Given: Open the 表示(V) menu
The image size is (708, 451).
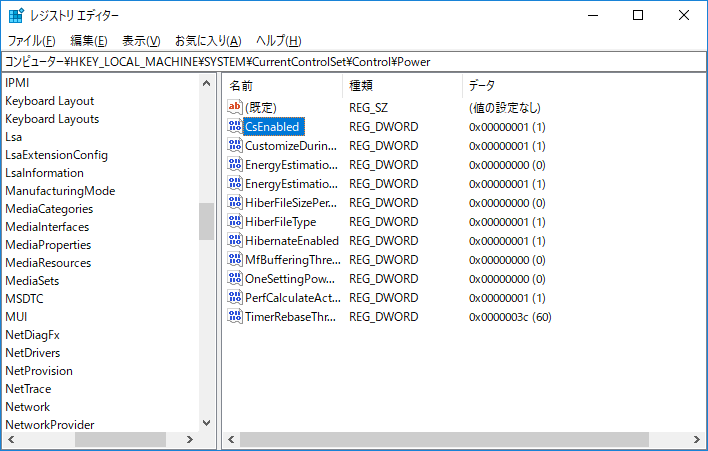Looking at the screenshot, I should tap(141, 41).
